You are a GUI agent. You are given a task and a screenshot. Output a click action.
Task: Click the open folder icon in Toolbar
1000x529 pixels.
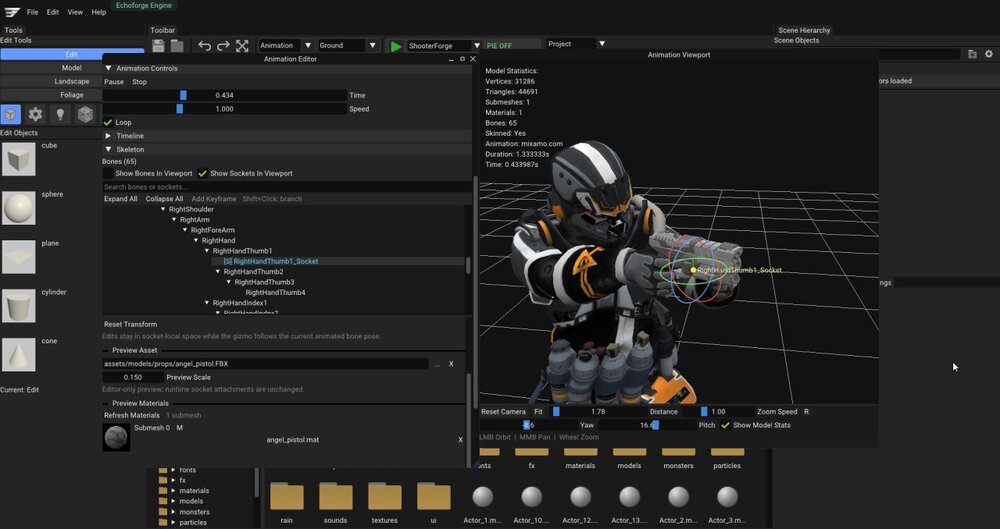coord(177,46)
